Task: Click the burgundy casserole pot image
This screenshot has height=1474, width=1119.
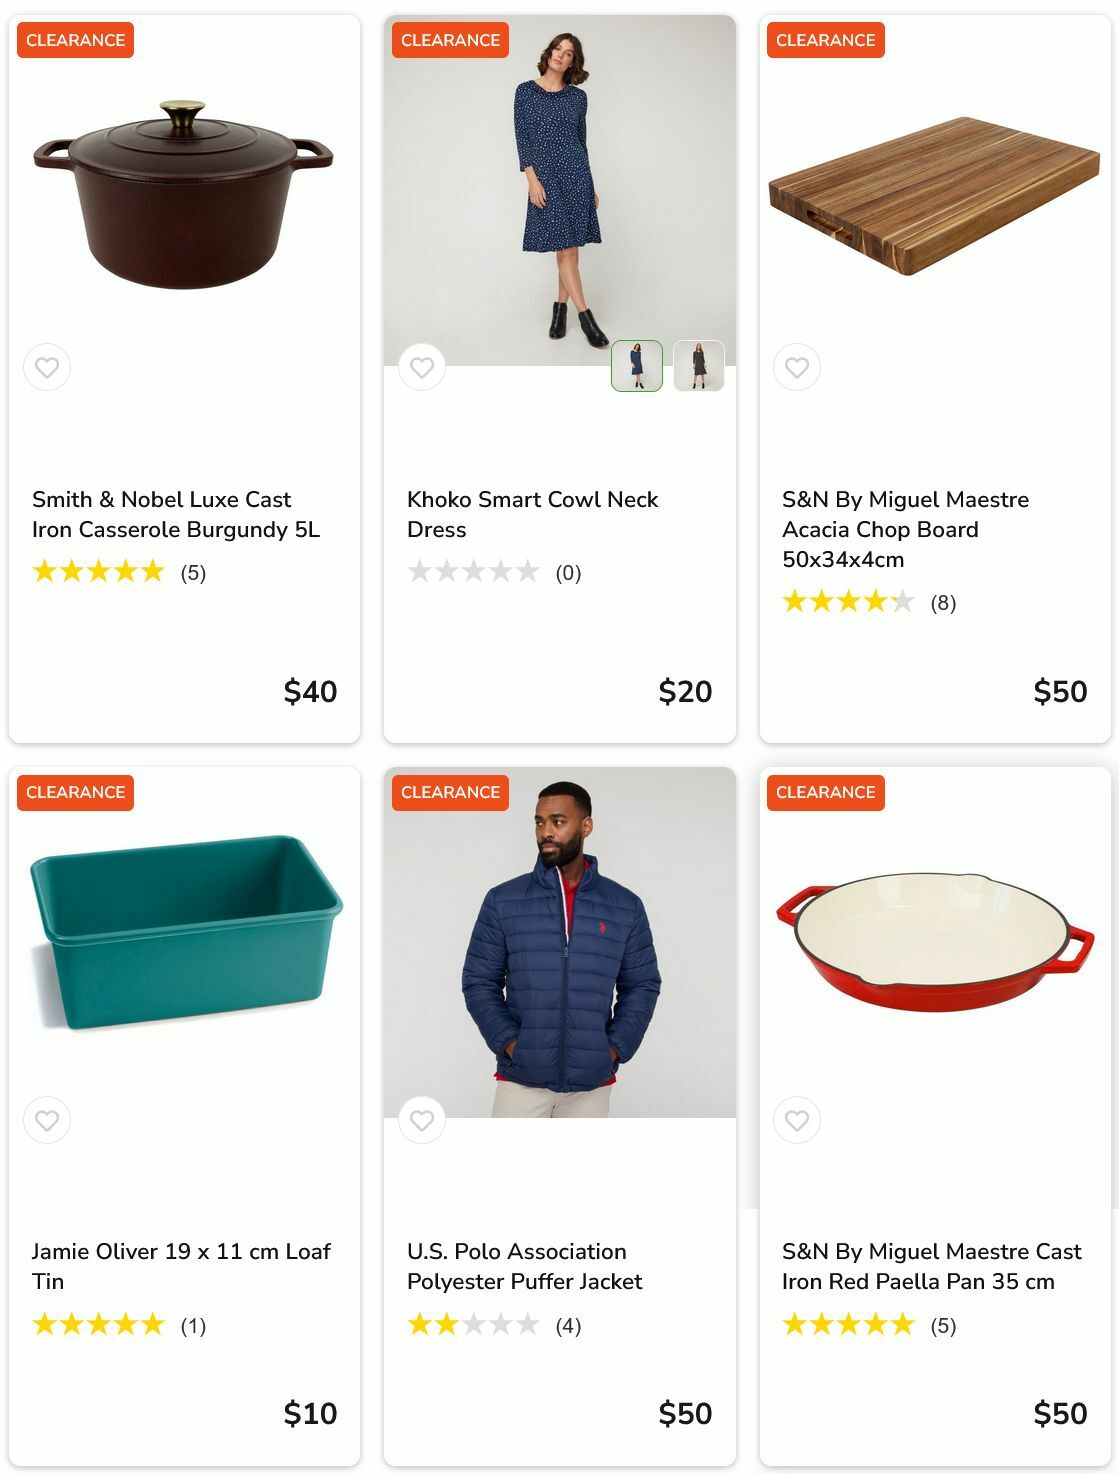Action: pyautogui.click(x=183, y=193)
